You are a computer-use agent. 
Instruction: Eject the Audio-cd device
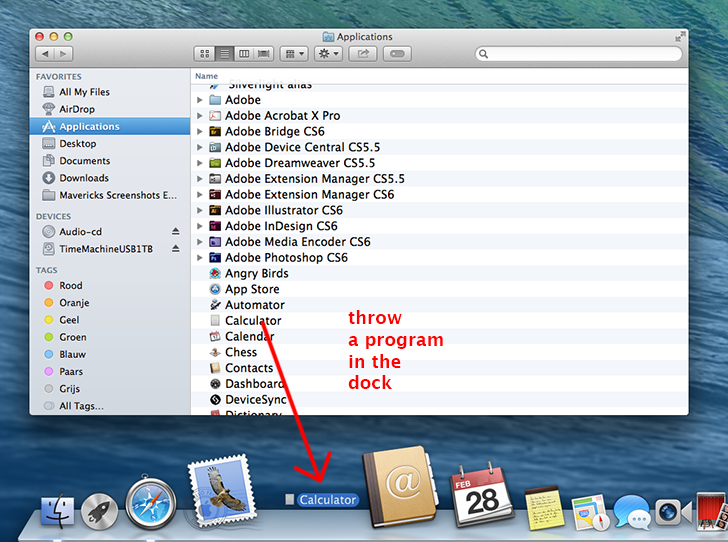(176, 231)
